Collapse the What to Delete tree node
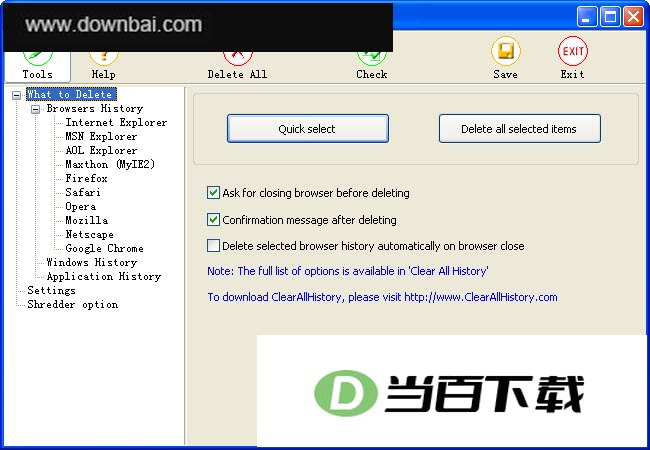Image resolution: width=650 pixels, height=450 pixels. click(x=16, y=95)
